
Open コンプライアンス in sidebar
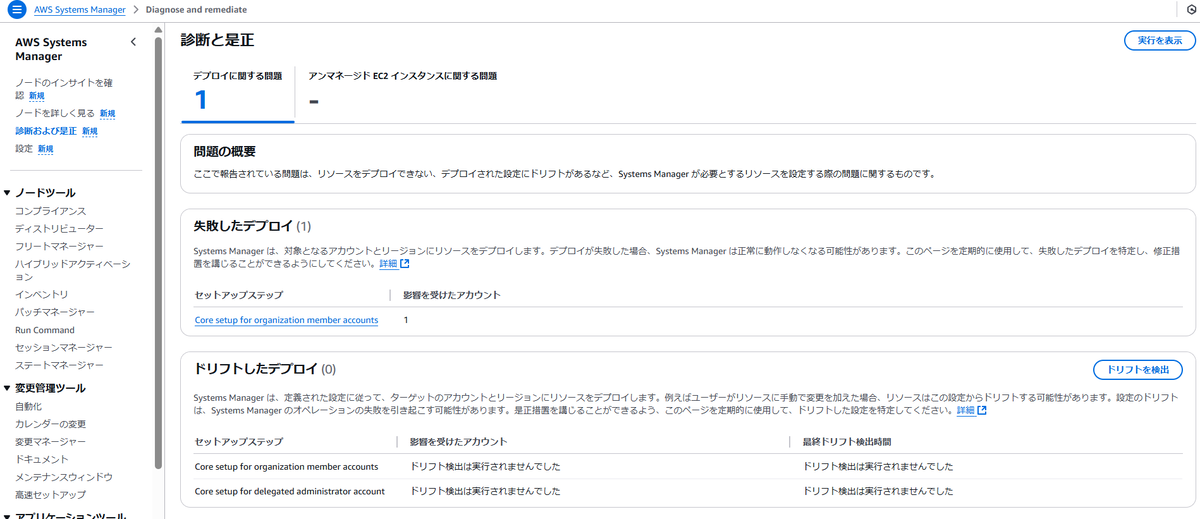[51, 211]
